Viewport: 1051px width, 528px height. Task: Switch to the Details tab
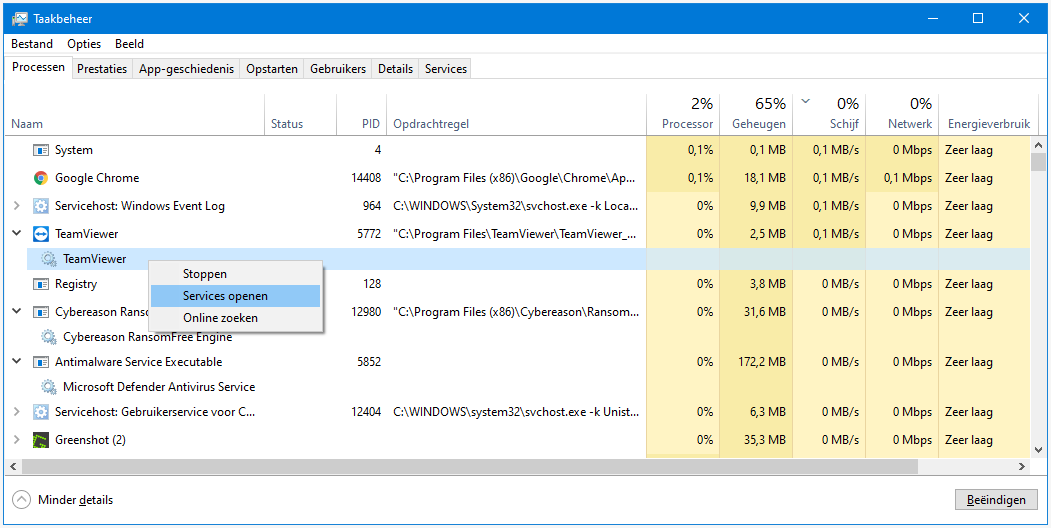[x=395, y=69]
